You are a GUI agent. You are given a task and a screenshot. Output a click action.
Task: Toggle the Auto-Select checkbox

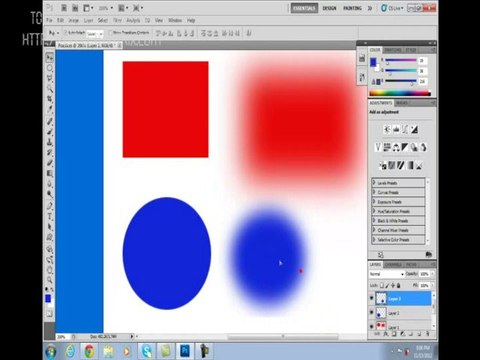pos(66,32)
